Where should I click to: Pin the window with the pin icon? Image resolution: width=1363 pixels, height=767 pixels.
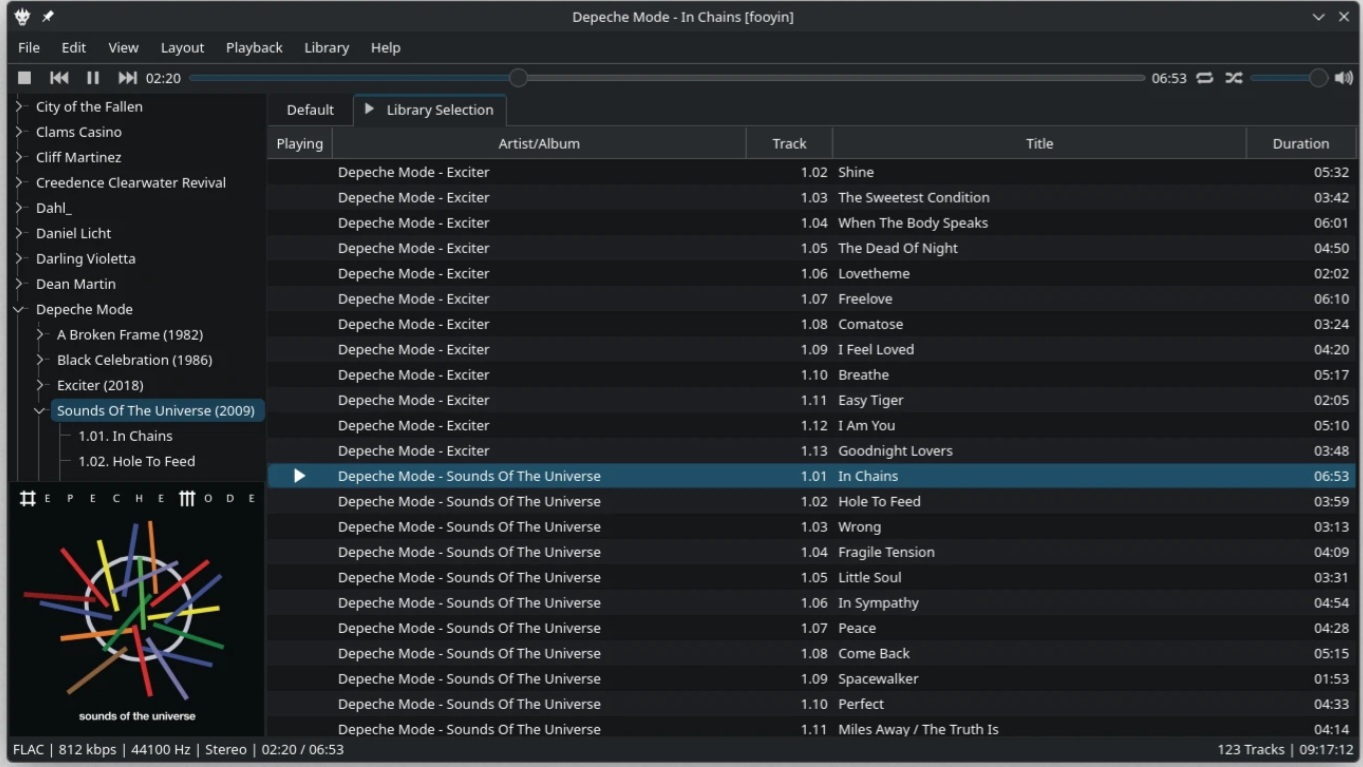click(48, 17)
